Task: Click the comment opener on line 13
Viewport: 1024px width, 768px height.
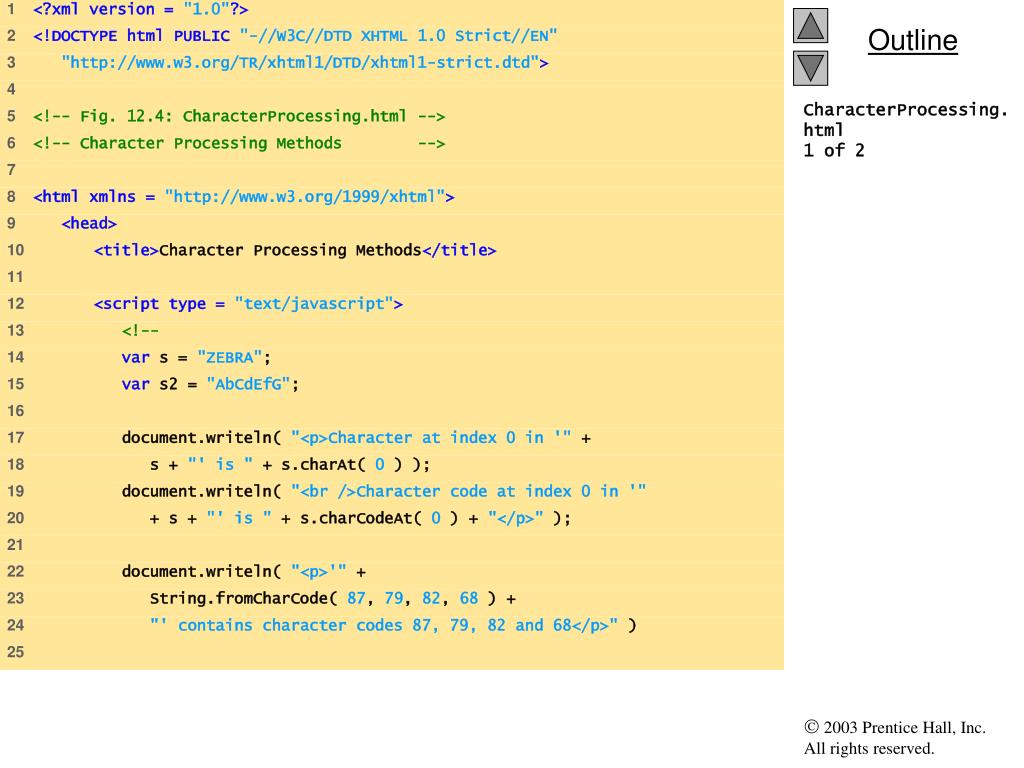Action: pyautogui.click(x=140, y=330)
